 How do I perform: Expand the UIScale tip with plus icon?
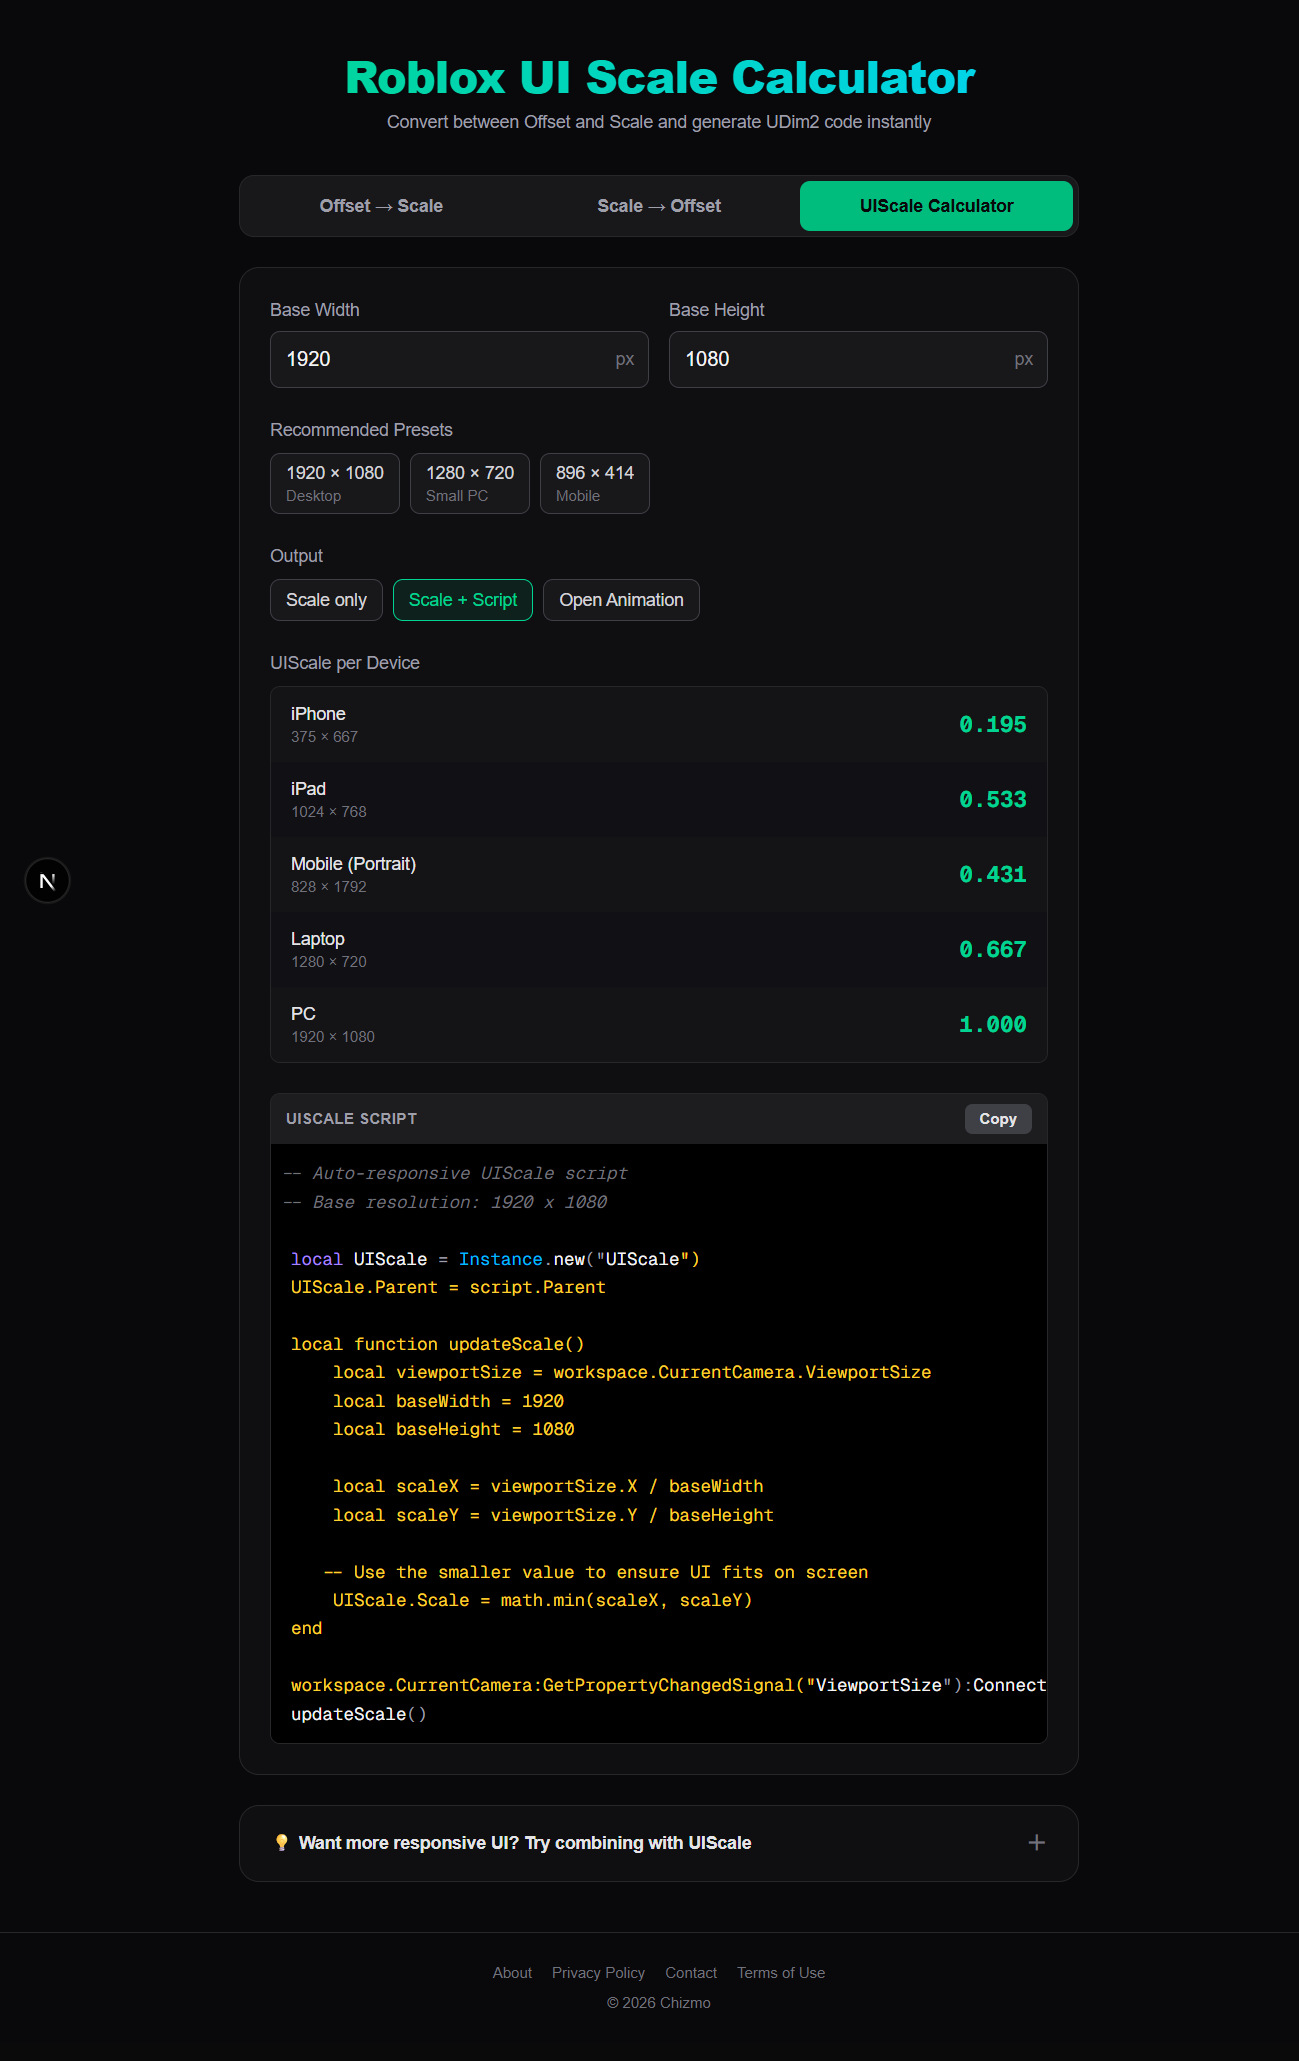(x=1037, y=1843)
